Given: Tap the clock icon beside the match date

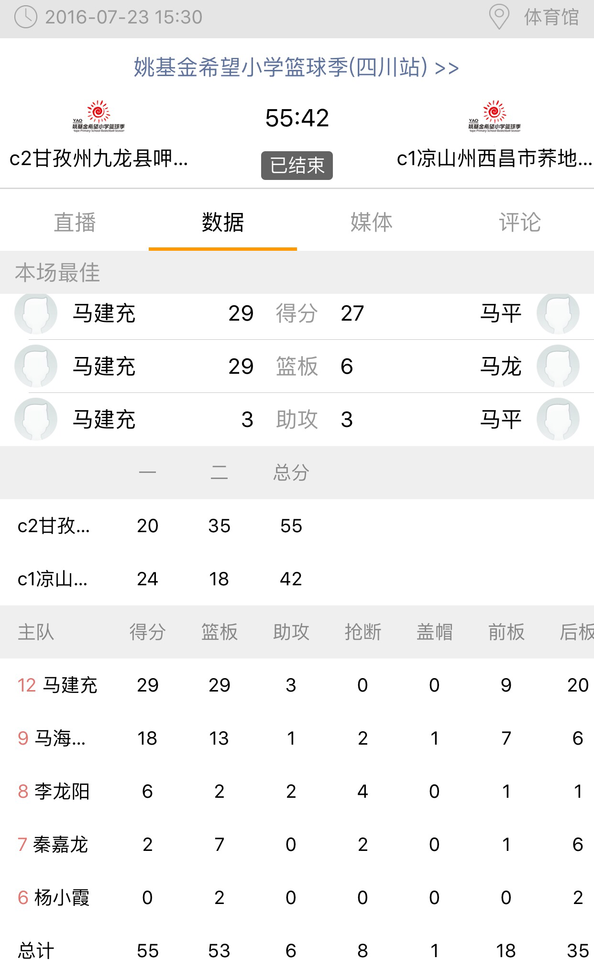Looking at the screenshot, I should (26, 17).
